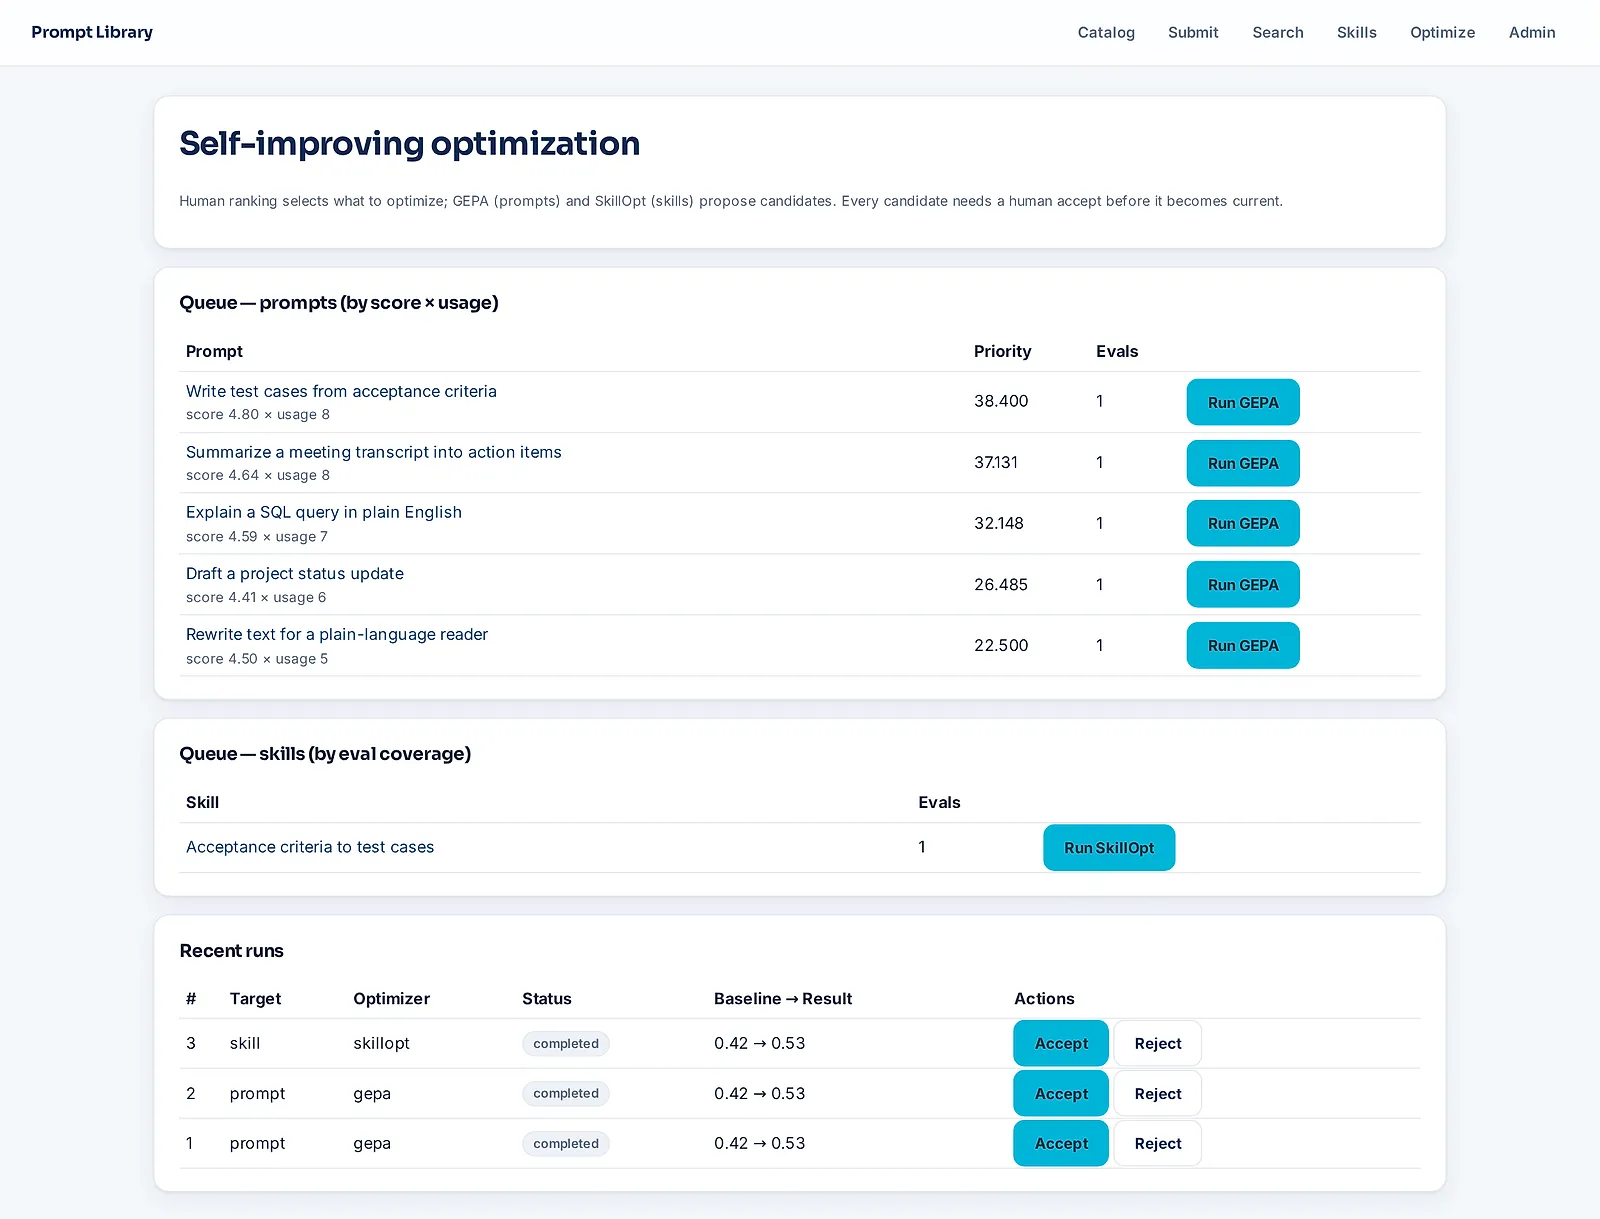The image size is (1600, 1219).
Task: Run GEPA for Write test cases prompt
Action: pos(1243,402)
